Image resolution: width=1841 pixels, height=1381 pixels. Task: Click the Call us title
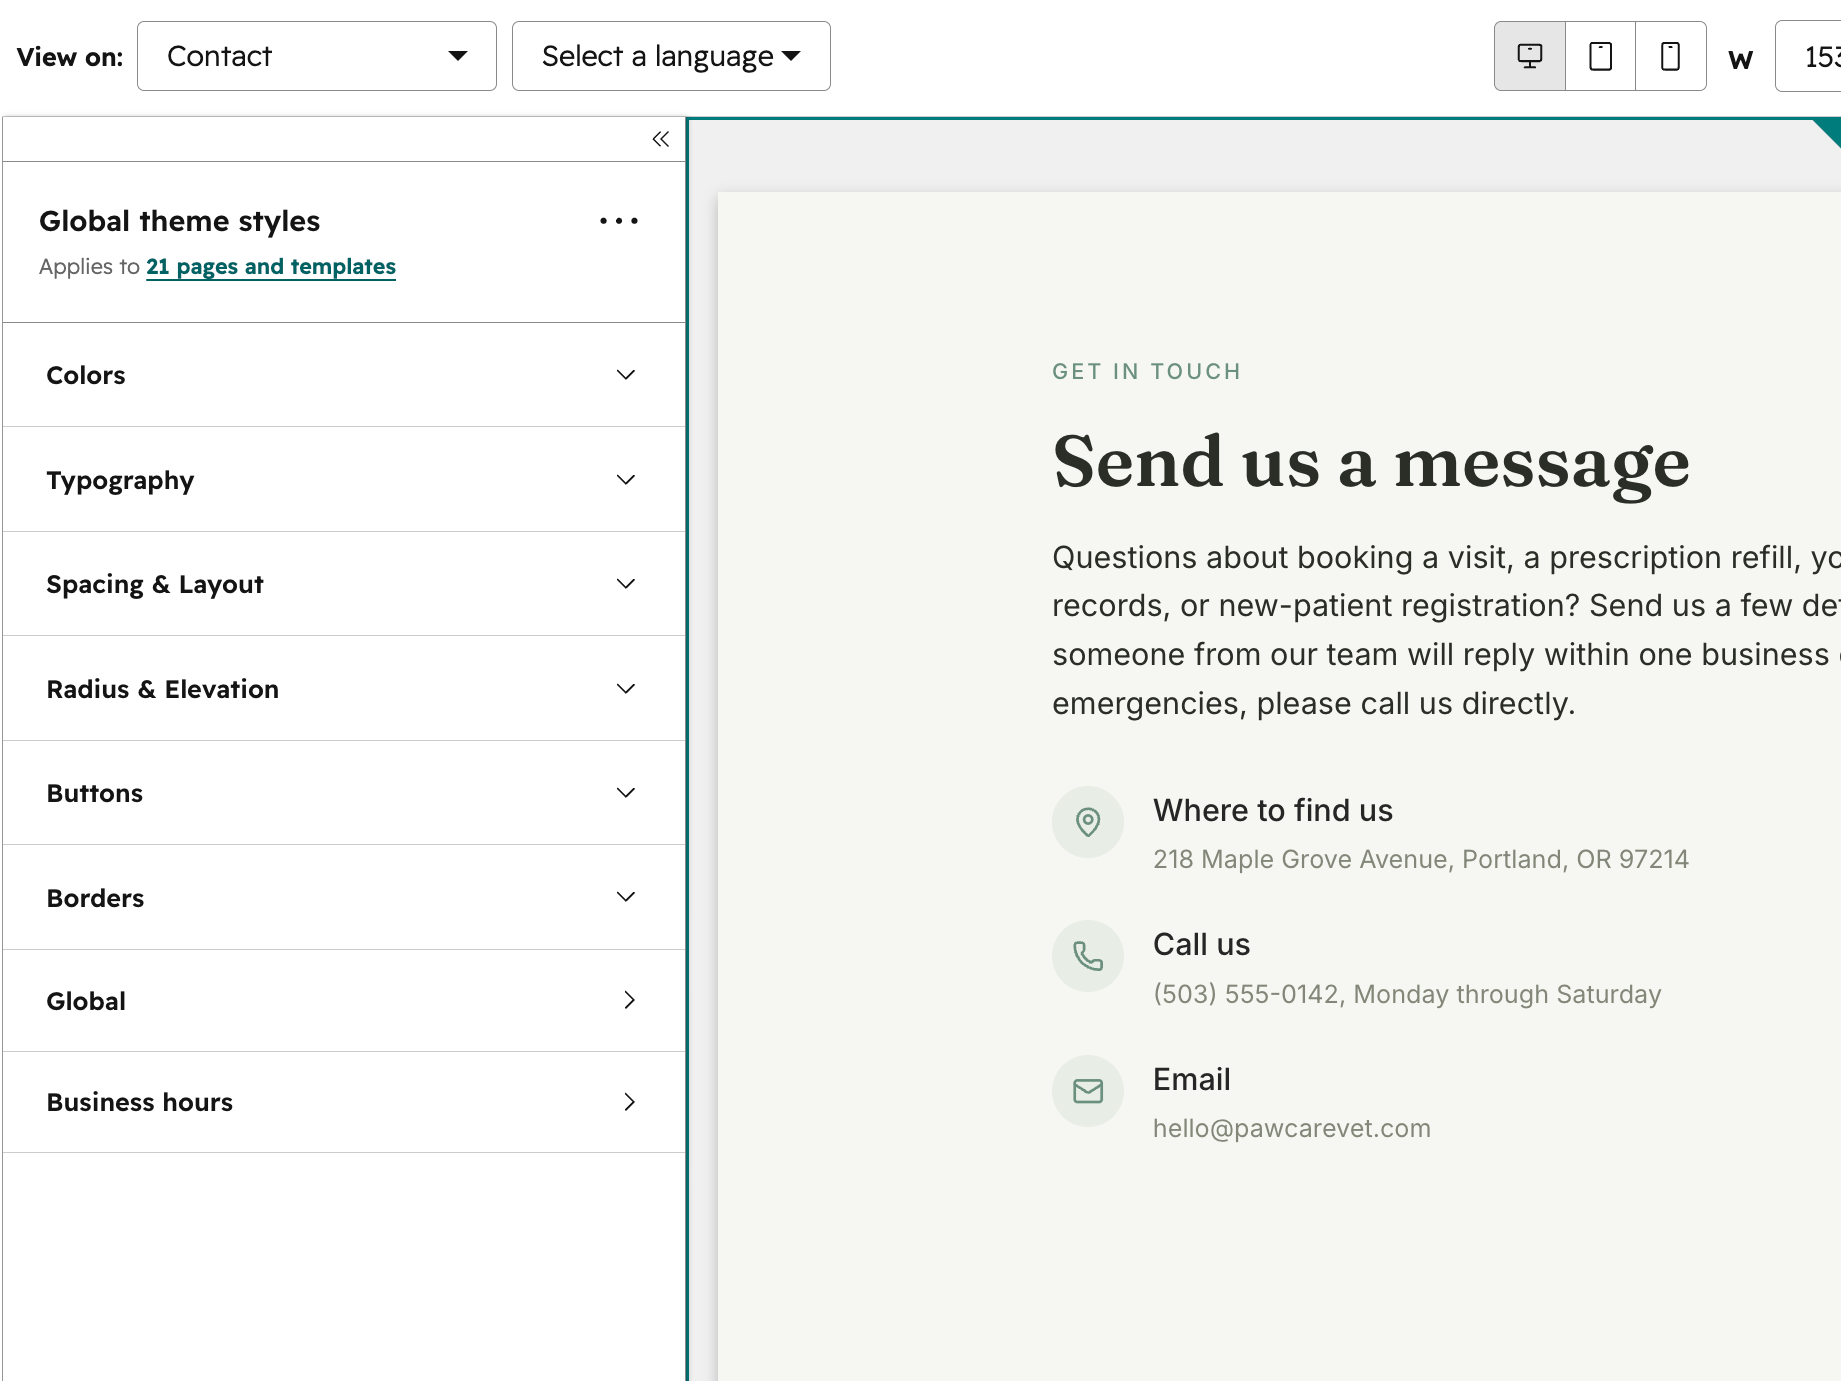pyautogui.click(x=1202, y=944)
